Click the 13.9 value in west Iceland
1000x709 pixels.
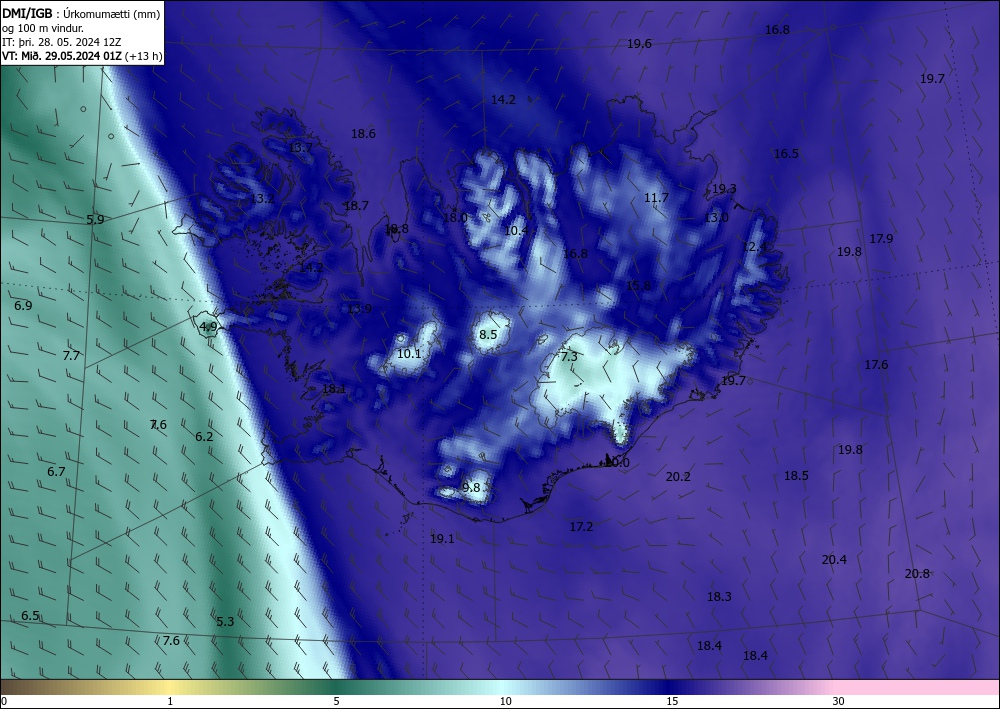pos(359,309)
